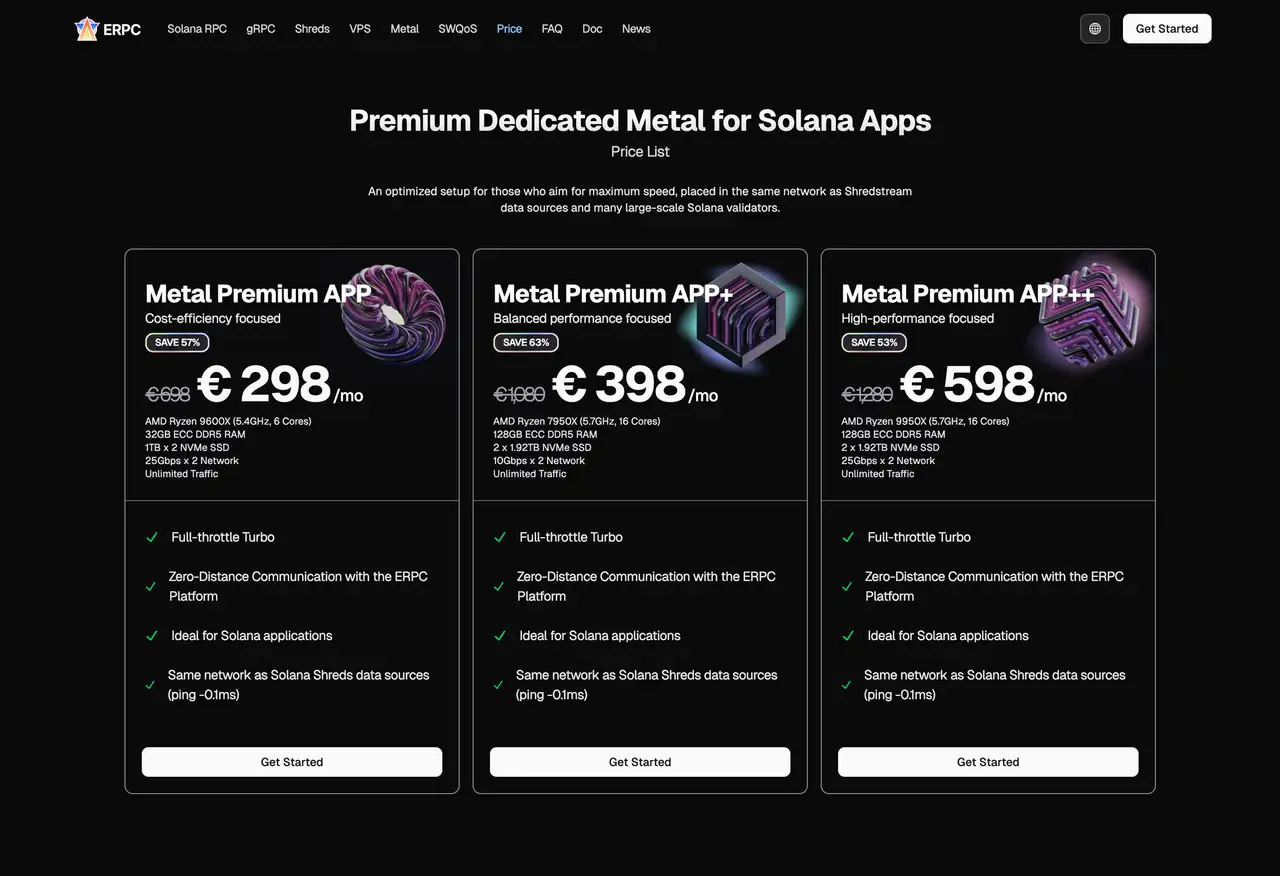Select the Shreds navigation link
Screen dimensions: 1280x876
pyautogui.click(x=312, y=29)
